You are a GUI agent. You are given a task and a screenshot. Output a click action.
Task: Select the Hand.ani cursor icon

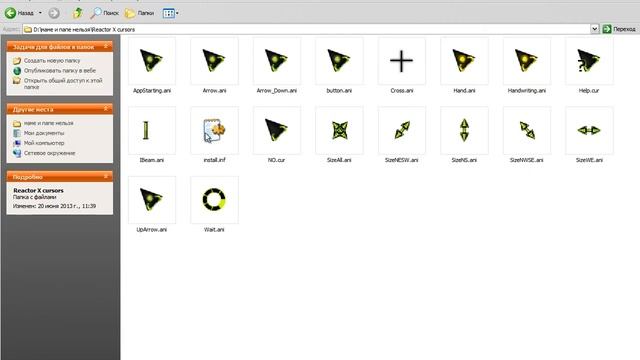[464, 61]
